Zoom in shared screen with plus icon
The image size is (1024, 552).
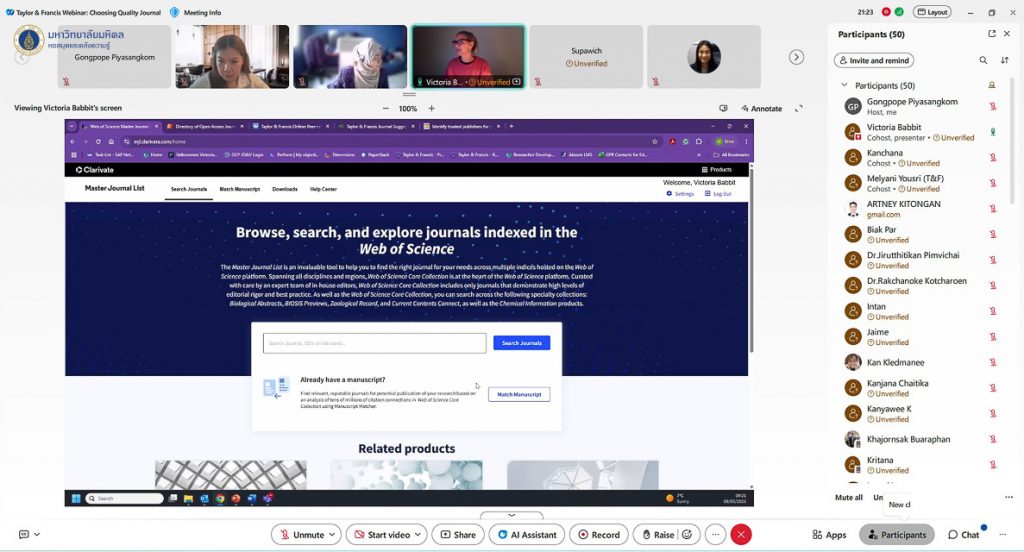(433, 108)
